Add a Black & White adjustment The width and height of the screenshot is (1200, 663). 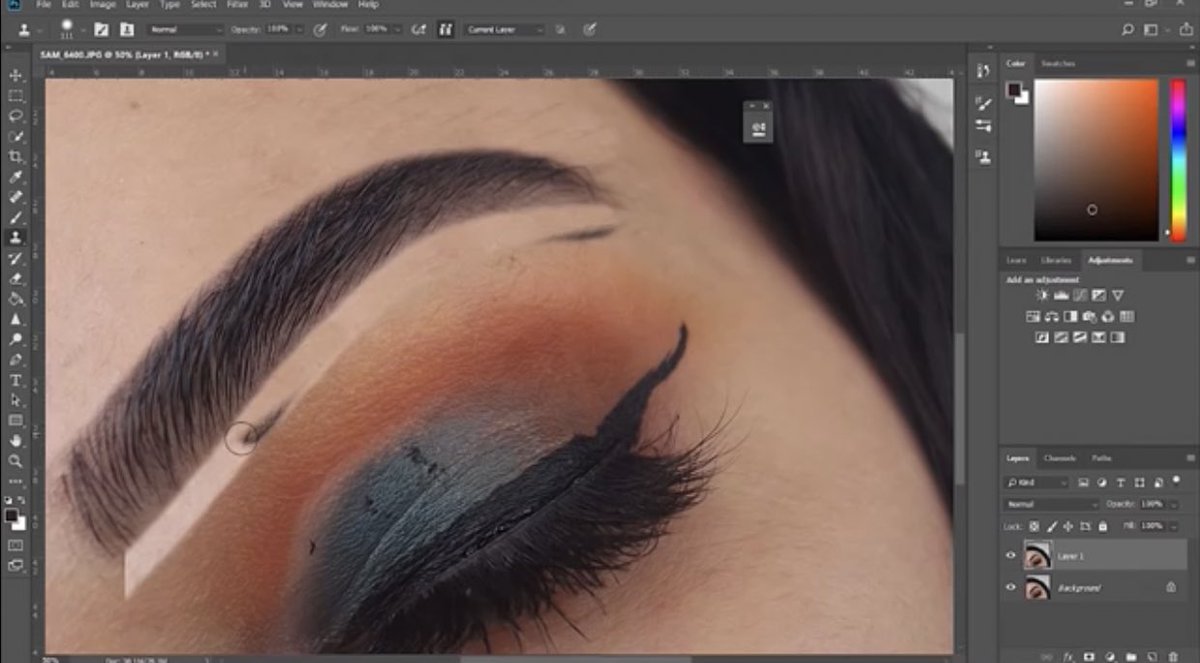click(x=1071, y=317)
